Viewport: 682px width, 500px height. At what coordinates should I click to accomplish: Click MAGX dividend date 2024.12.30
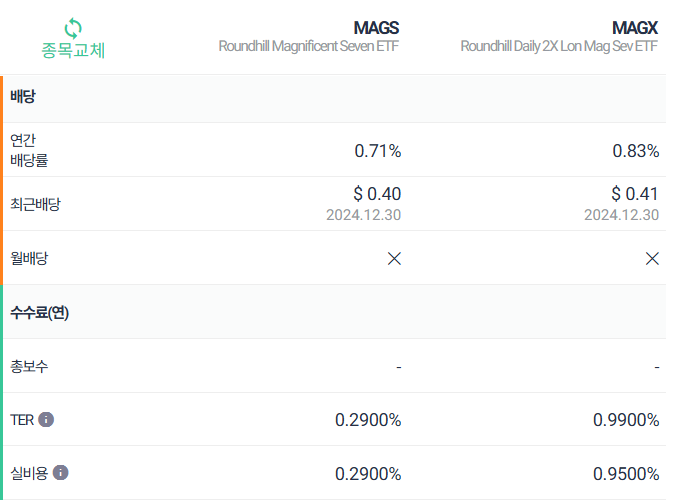coord(622,215)
